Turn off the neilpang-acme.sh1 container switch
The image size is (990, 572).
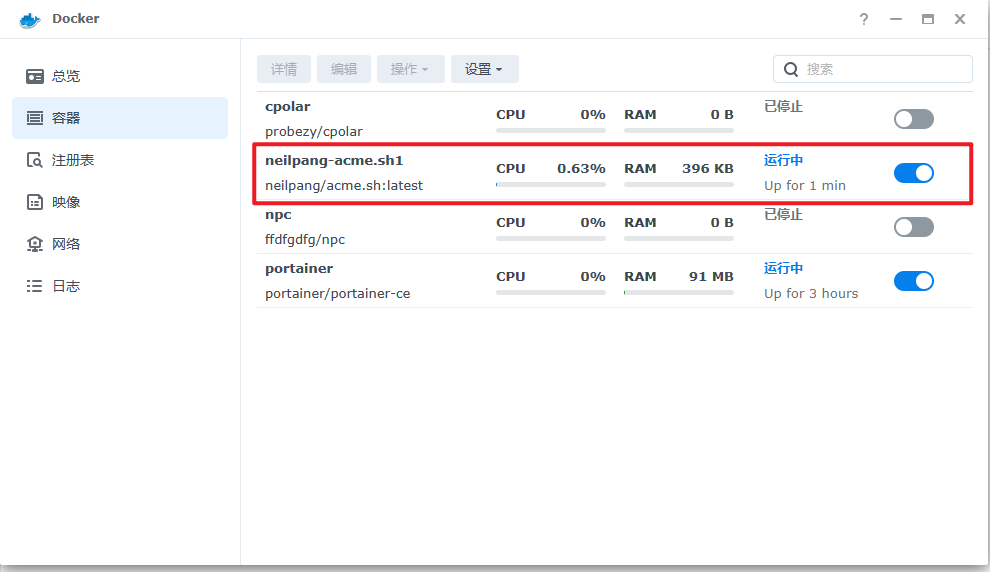pos(914,173)
